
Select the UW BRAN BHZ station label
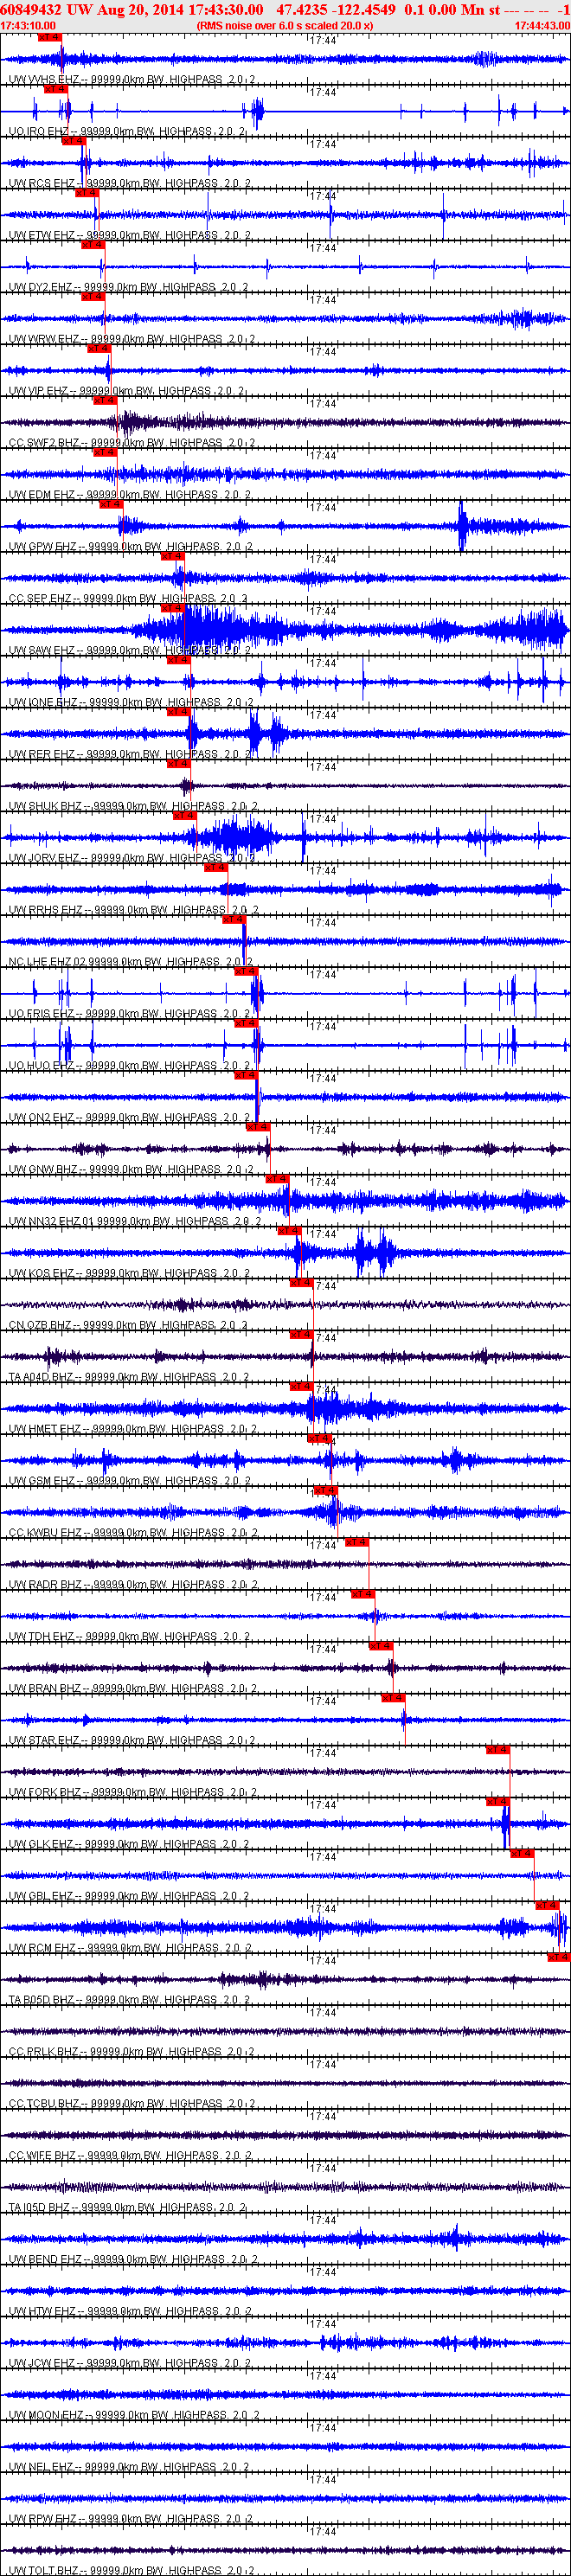45,1691
